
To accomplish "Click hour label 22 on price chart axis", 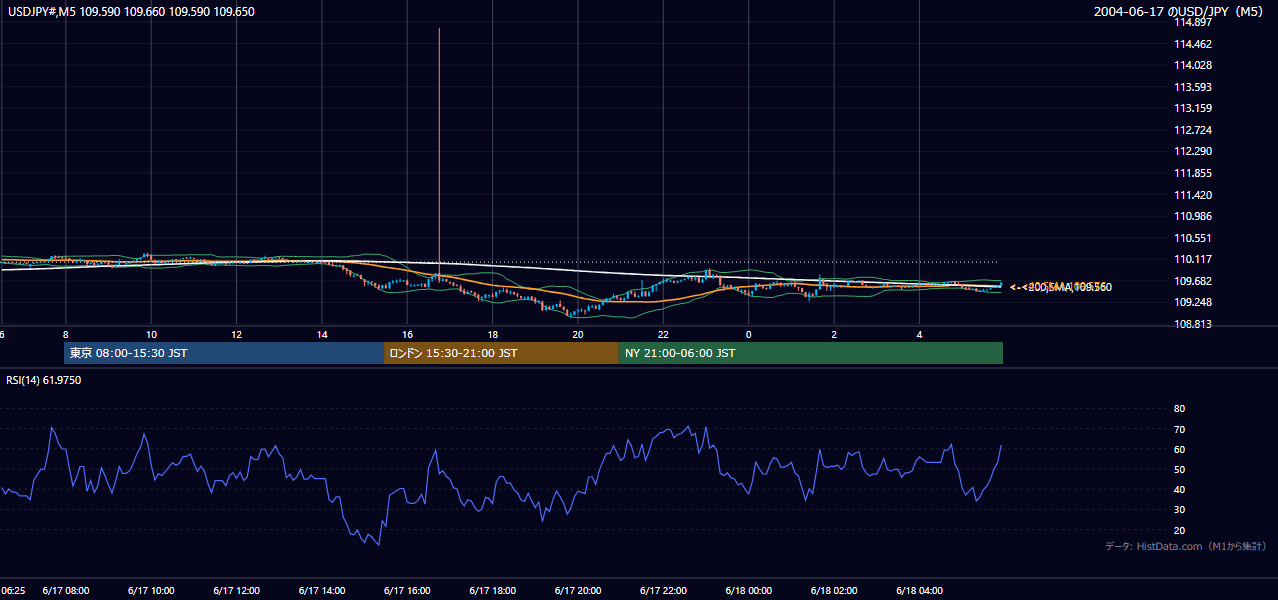I will click(x=663, y=334).
